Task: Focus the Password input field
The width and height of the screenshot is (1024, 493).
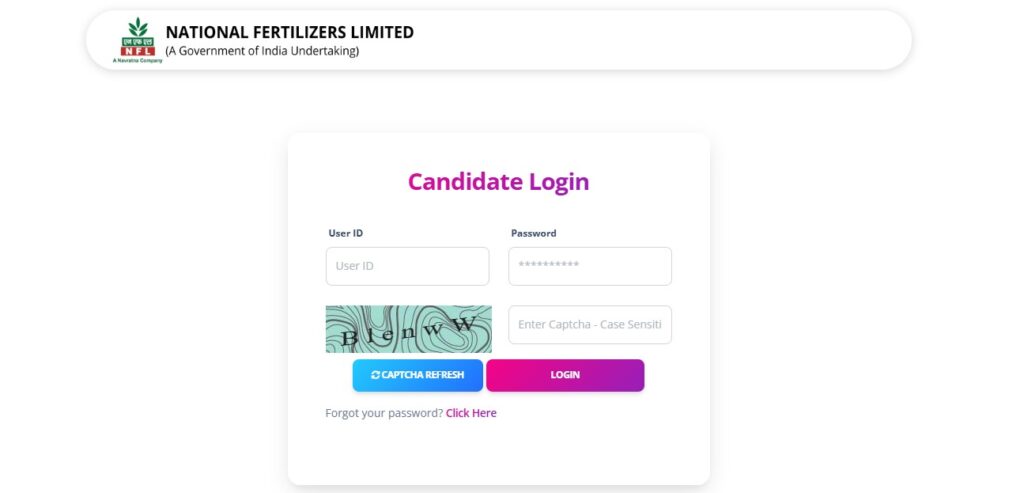Action: (590, 266)
